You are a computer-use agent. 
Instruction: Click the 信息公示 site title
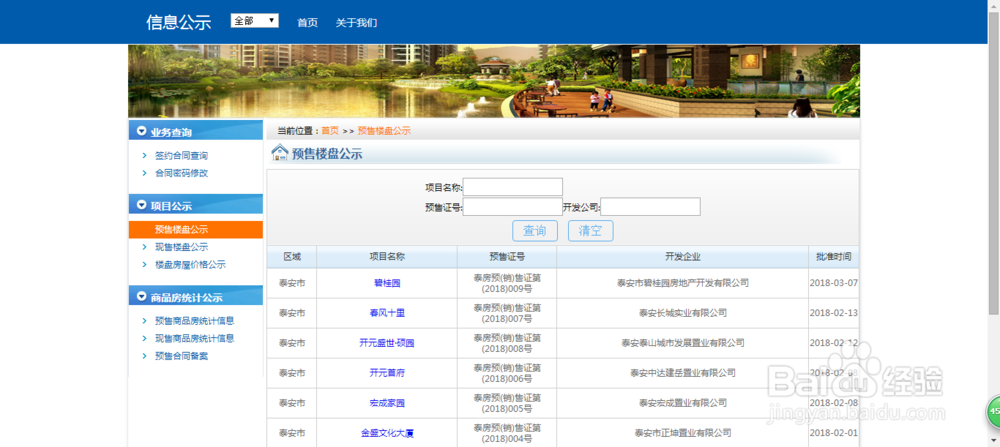tap(179, 22)
